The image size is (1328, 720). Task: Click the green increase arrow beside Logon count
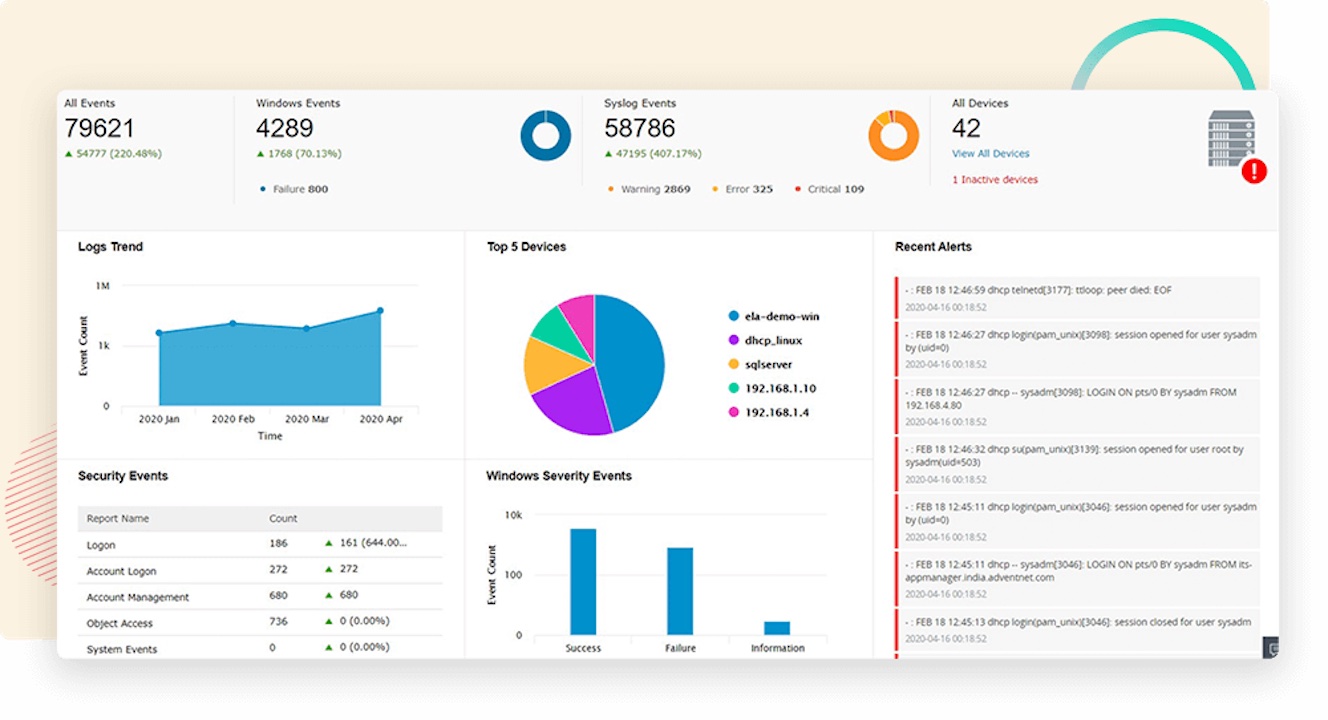[x=329, y=543]
